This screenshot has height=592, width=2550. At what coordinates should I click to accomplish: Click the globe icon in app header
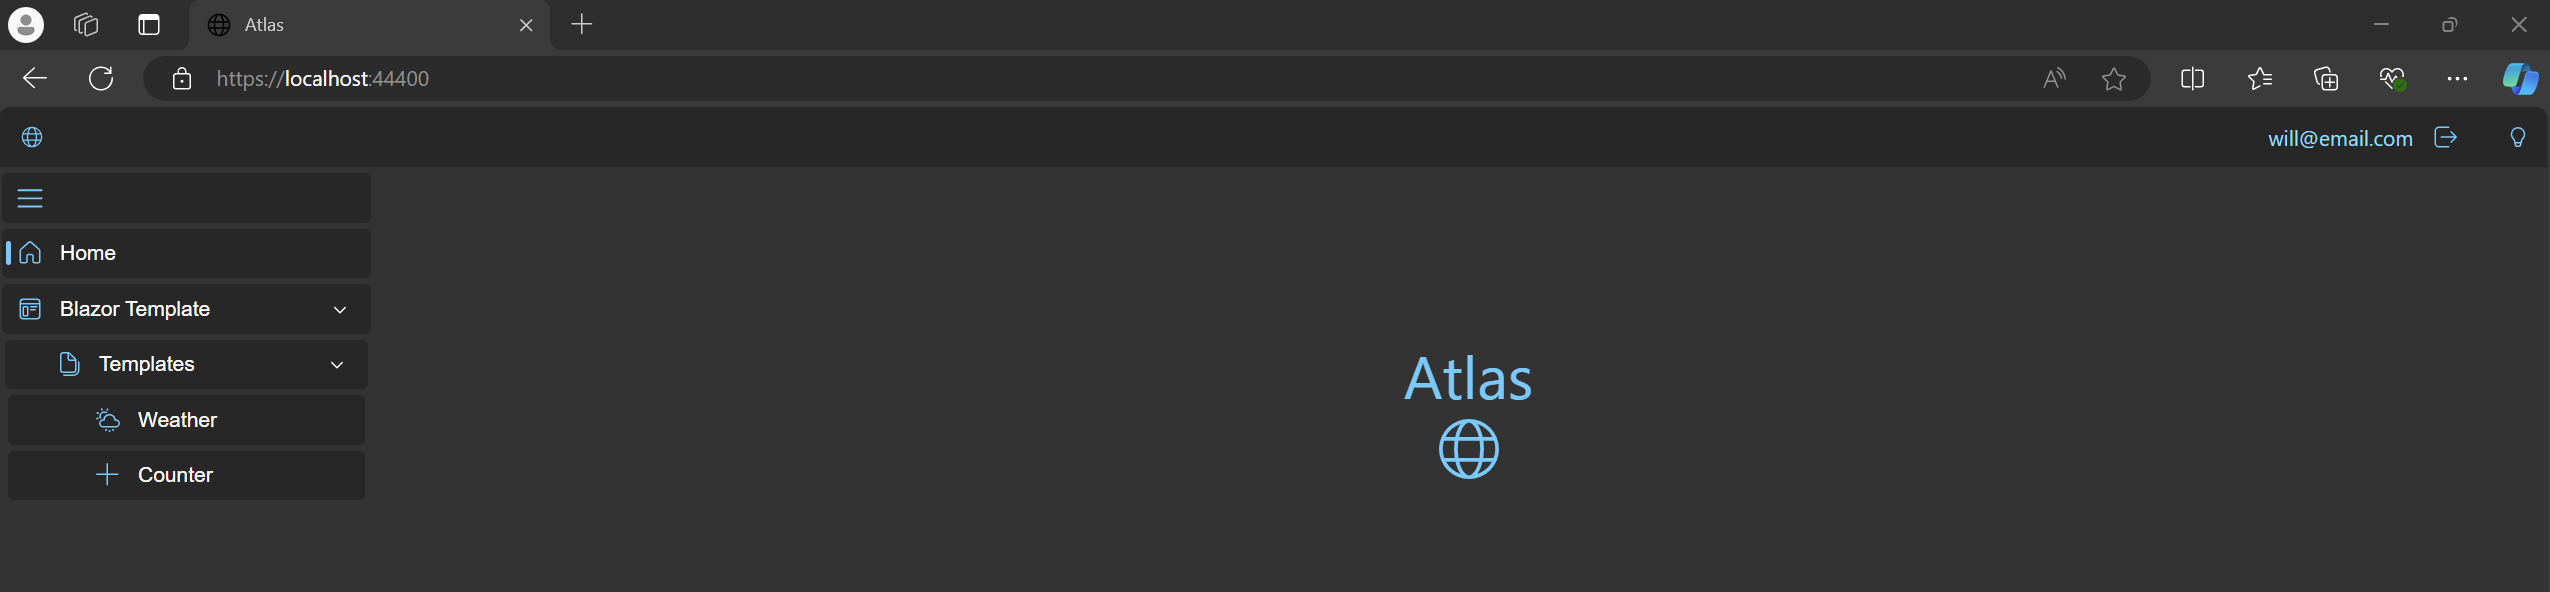click(x=32, y=137)
